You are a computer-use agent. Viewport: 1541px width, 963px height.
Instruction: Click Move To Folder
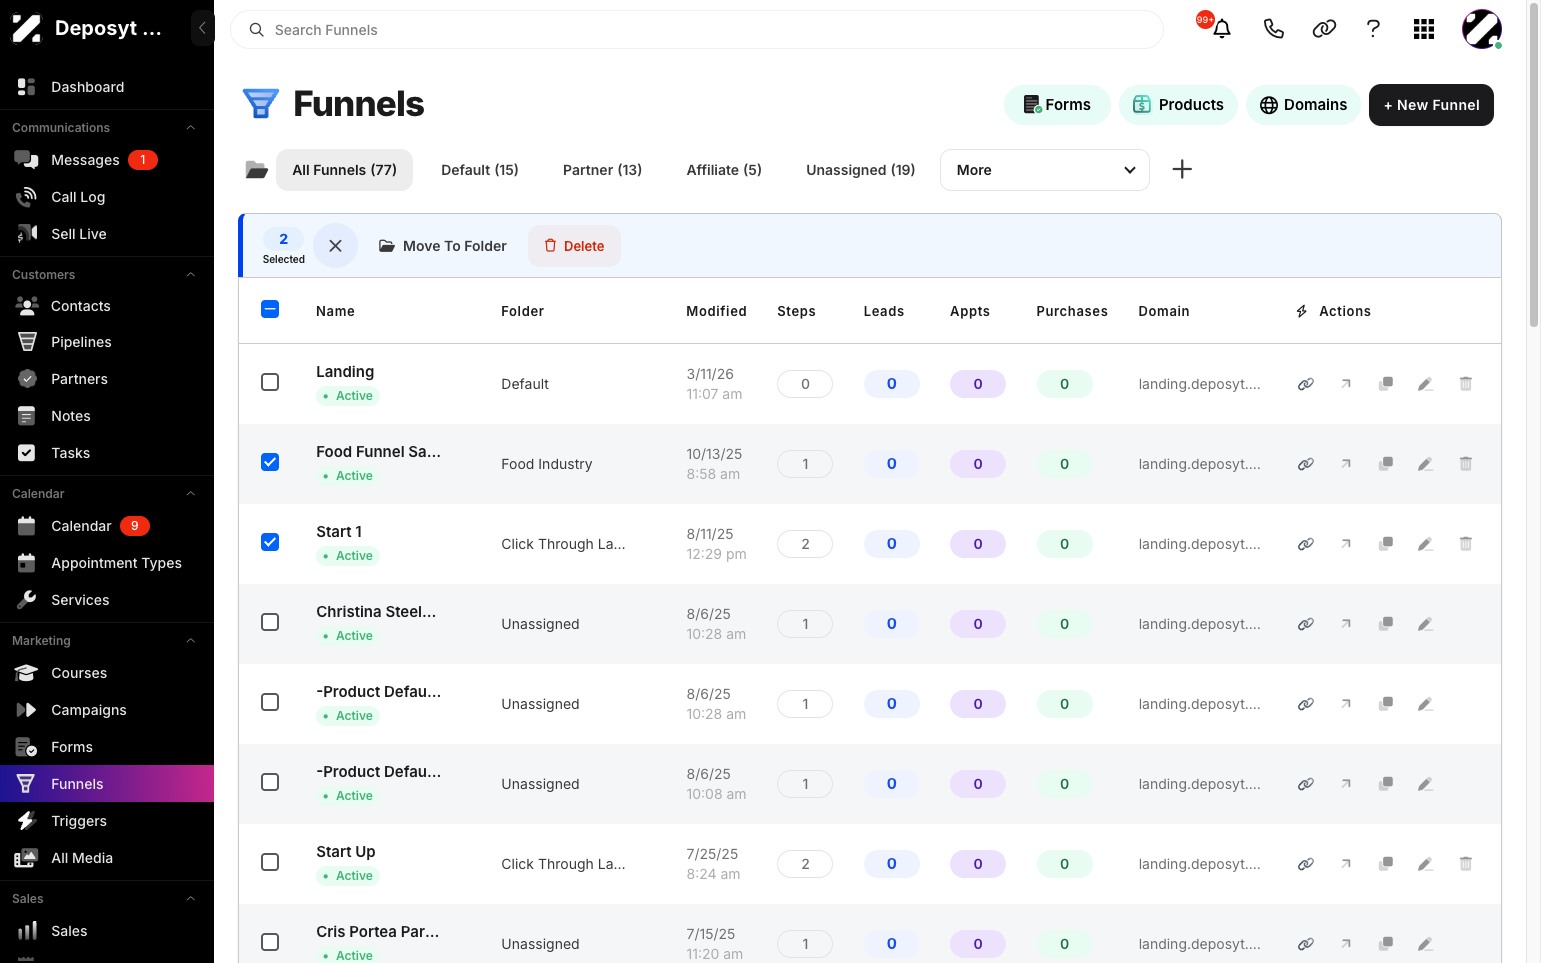(442, 246)
